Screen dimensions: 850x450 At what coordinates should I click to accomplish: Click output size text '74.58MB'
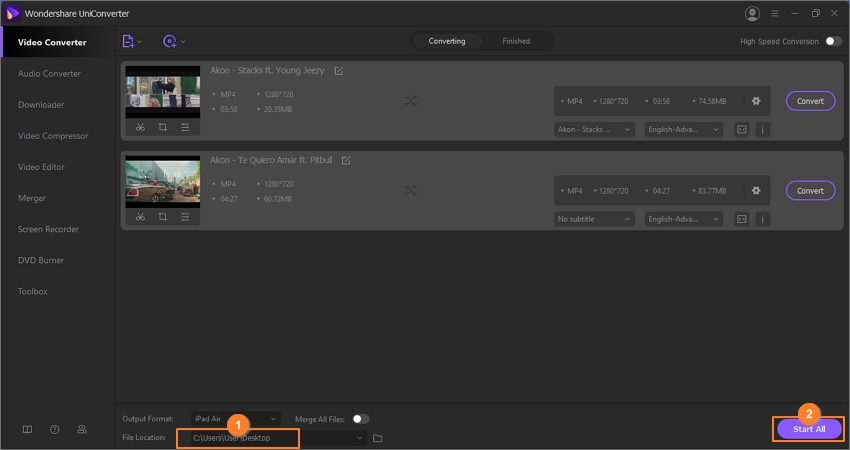pos(712,101)
